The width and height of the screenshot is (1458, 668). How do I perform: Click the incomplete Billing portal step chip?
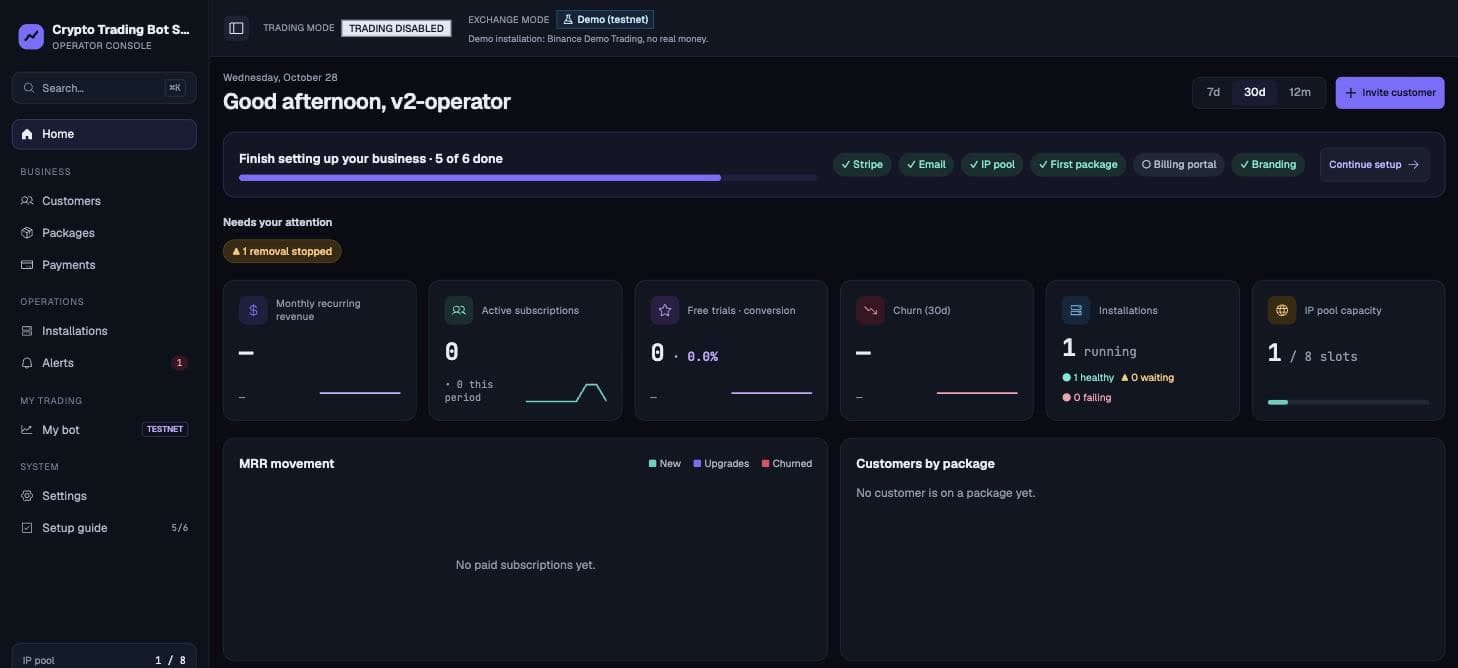click(x=1179, y=165)
